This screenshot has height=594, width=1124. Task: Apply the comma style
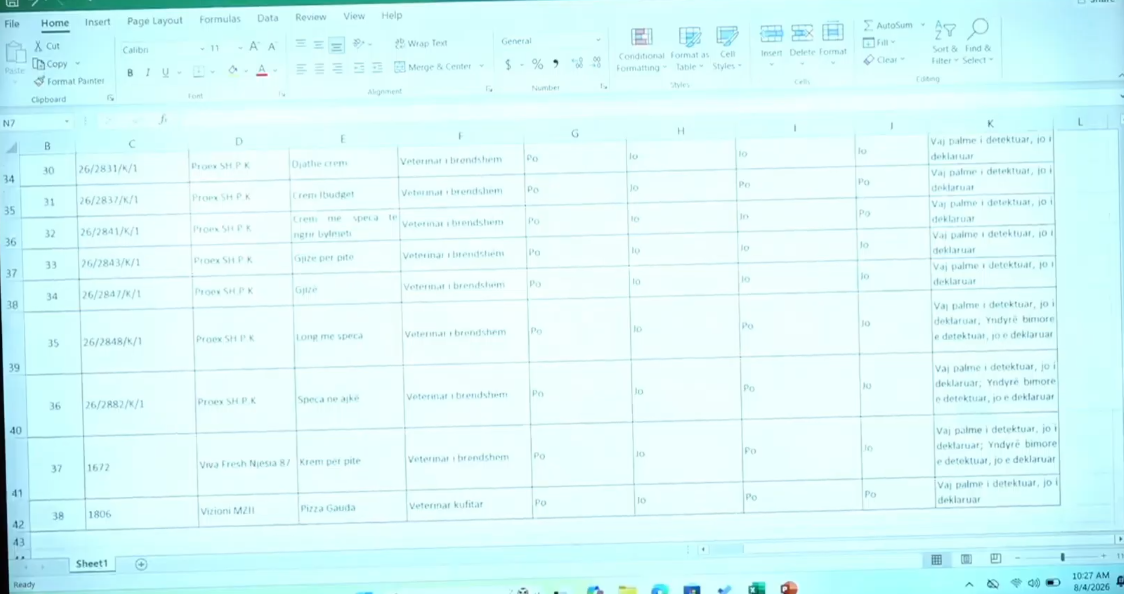(555, 64)
